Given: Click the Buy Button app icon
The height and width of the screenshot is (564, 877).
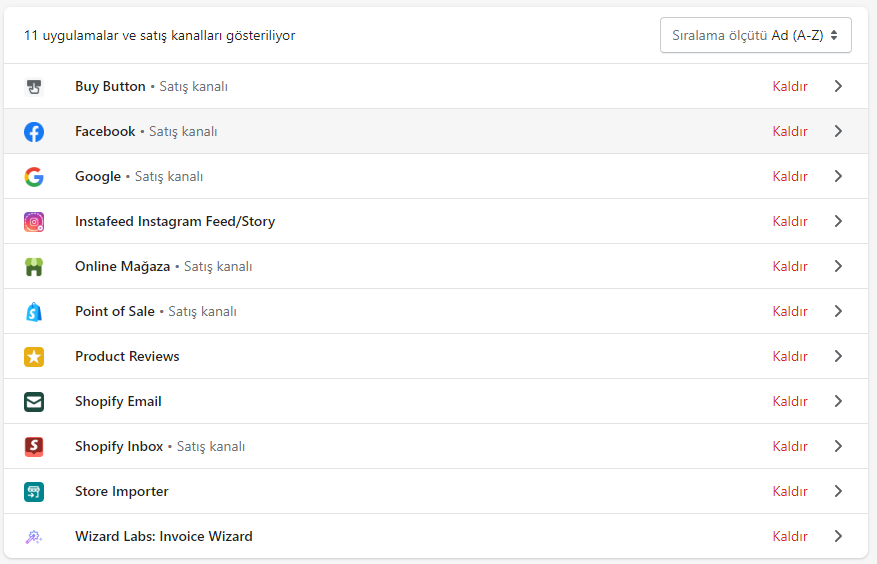Looking at the screenshot, I should [x=34, y=87].
